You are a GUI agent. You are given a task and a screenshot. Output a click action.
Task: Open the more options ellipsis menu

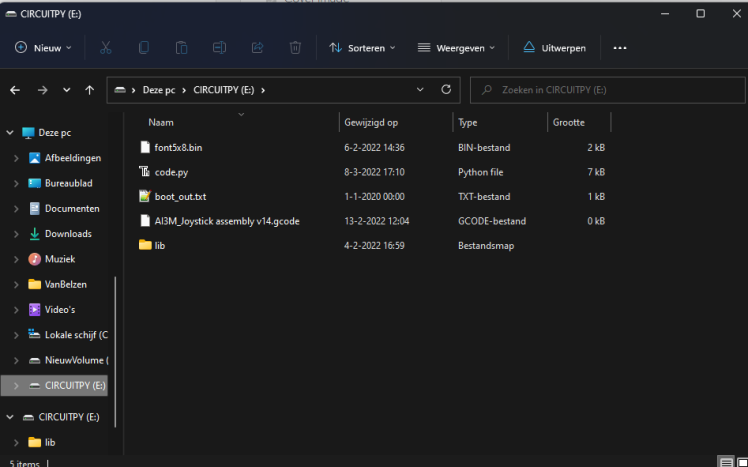pos(620,48)
